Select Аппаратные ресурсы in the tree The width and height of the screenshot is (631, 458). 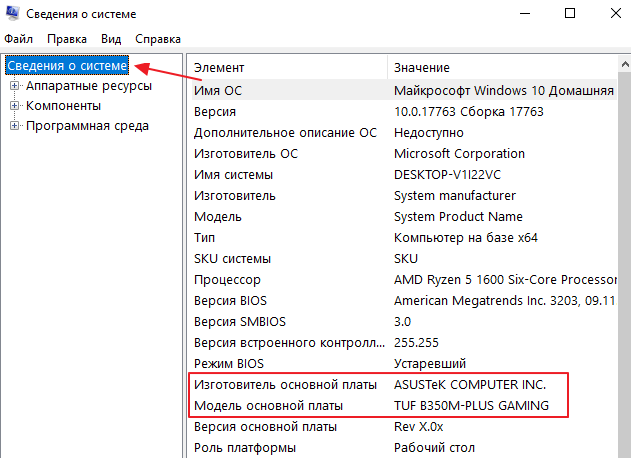click(x=89, y=86)
